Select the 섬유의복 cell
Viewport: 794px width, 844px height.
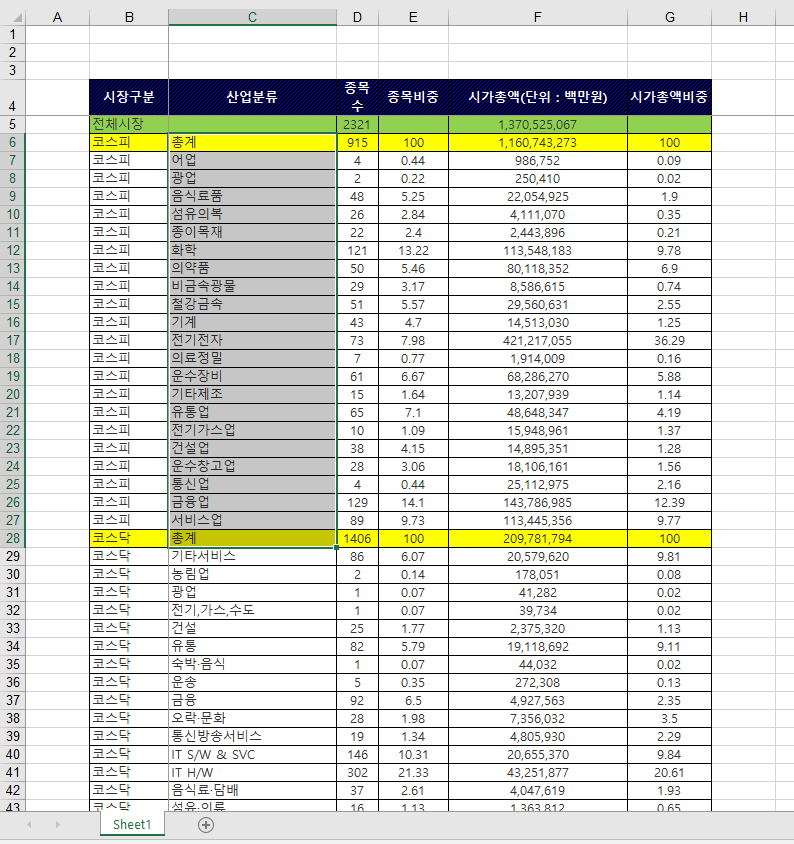click(252, 214)
